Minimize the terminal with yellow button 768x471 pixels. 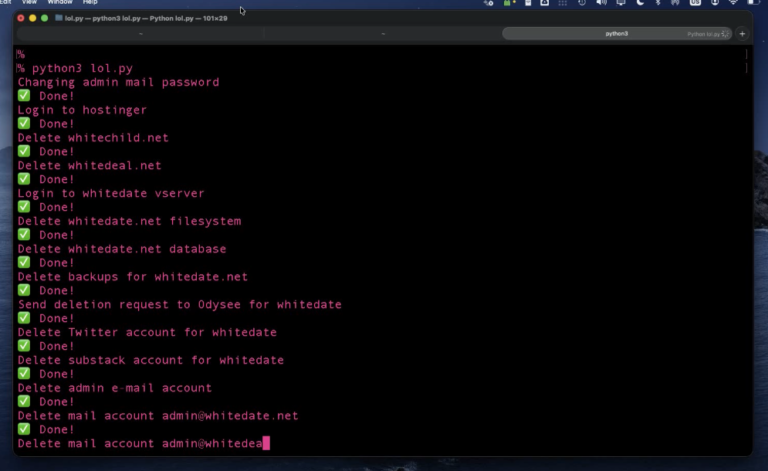click(x=31, y=18)
